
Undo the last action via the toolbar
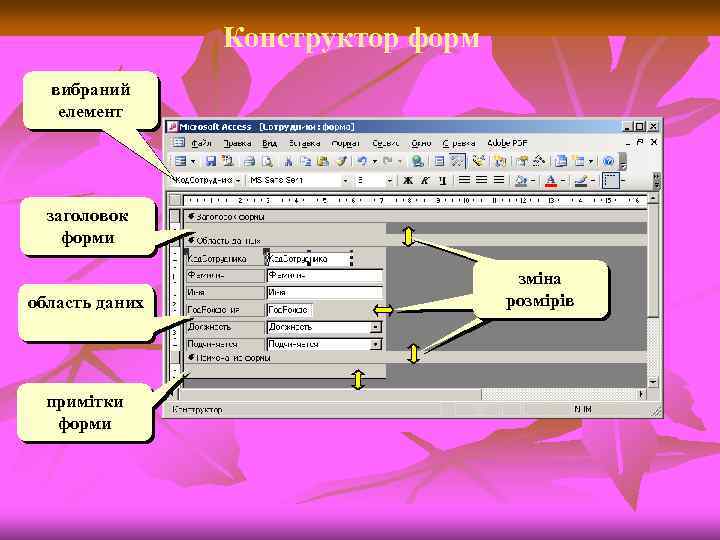click(x=362, y=161)
